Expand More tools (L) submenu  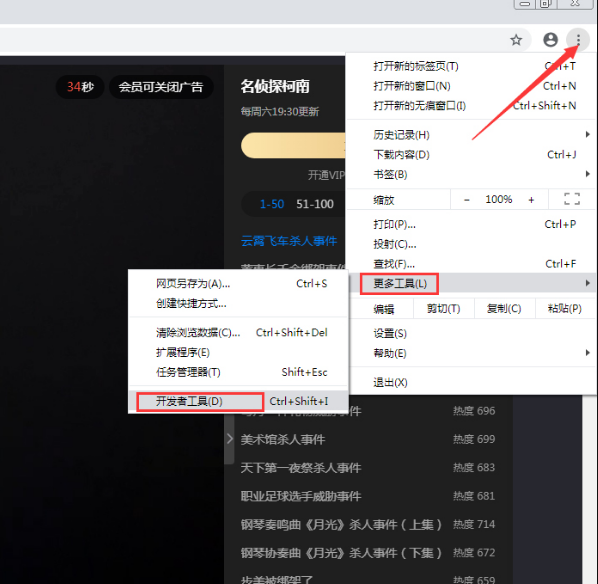471,283
